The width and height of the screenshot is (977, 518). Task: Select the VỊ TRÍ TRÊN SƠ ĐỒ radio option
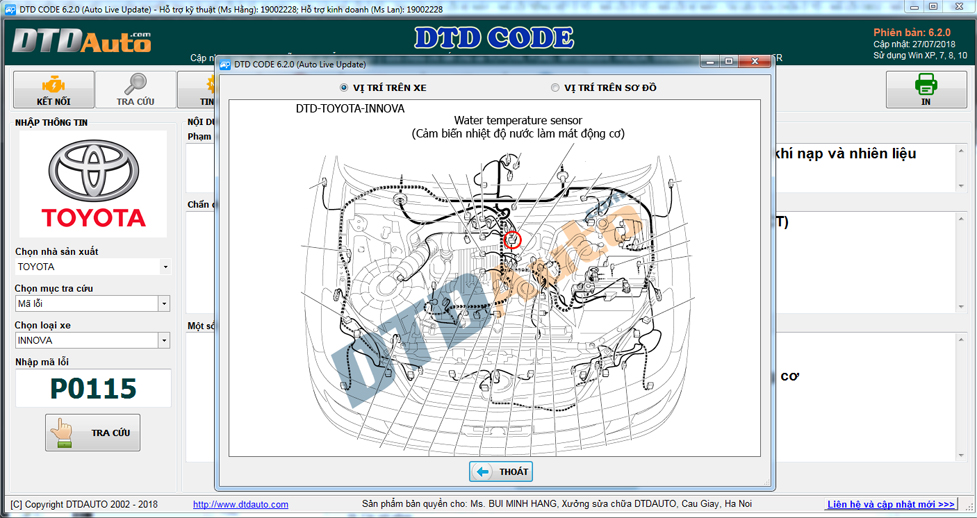click(604, 88)
